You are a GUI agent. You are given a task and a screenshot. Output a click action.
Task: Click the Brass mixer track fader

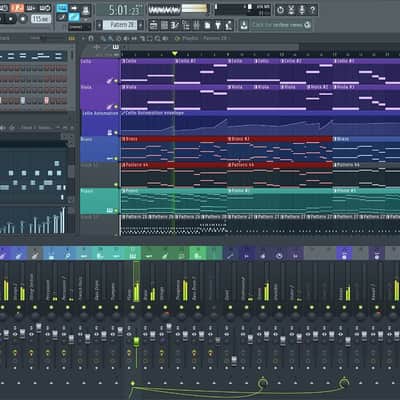[x=152, y=334]
